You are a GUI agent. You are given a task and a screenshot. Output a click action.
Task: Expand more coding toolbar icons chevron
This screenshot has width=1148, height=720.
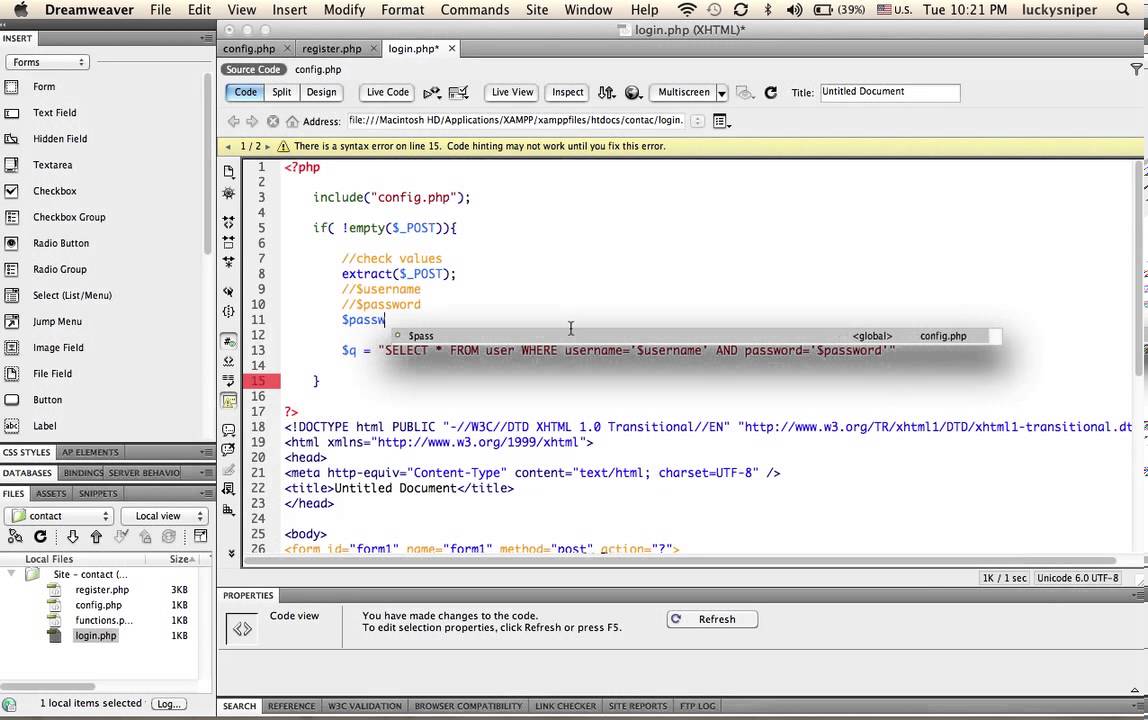(x=231, y=554)
